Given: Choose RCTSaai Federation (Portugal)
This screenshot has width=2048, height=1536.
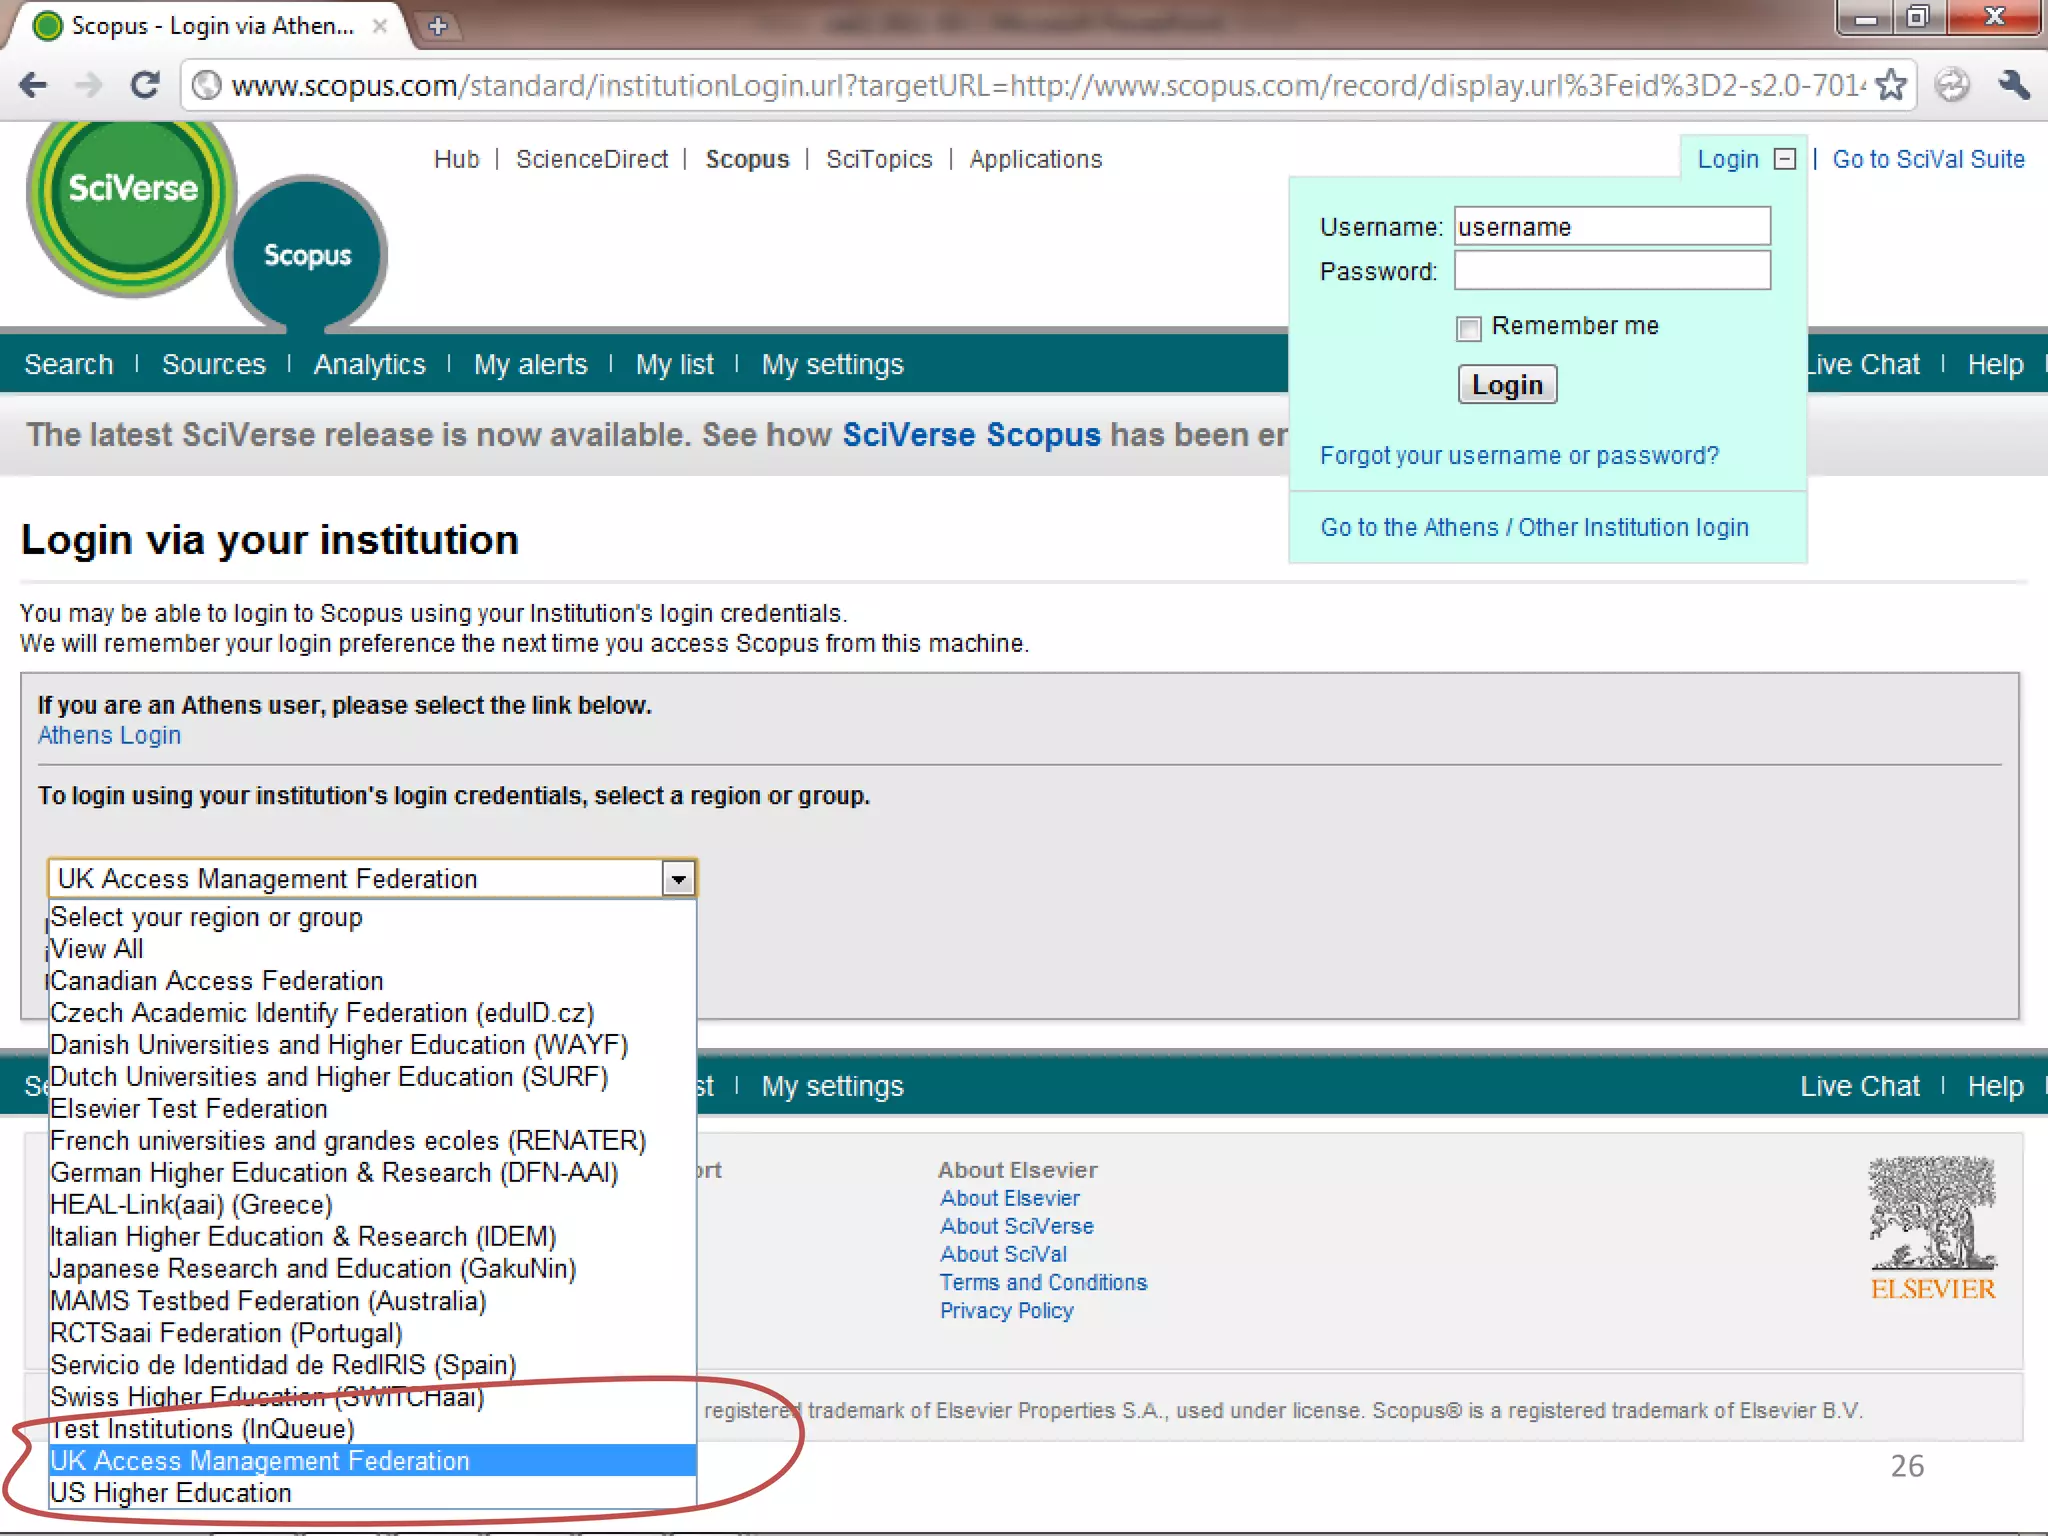Looking at the screenshot, I should (372, 1333).
